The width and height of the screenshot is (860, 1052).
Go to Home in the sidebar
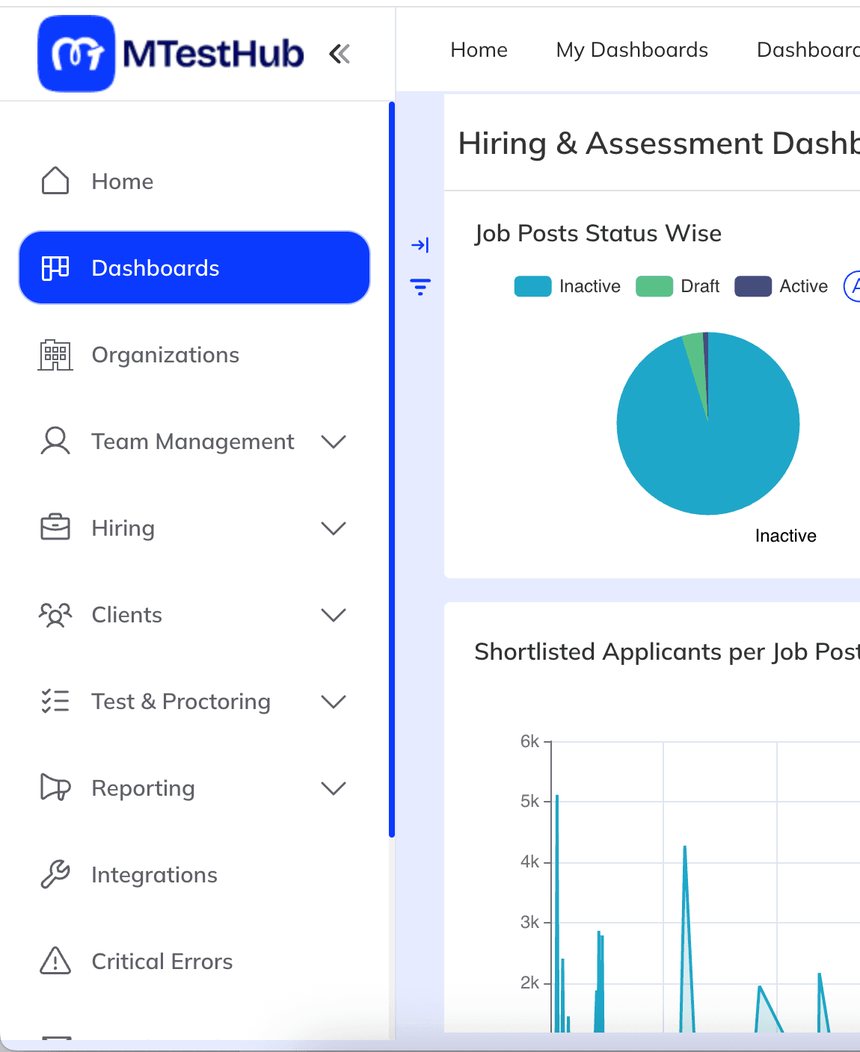click(194, 181)
